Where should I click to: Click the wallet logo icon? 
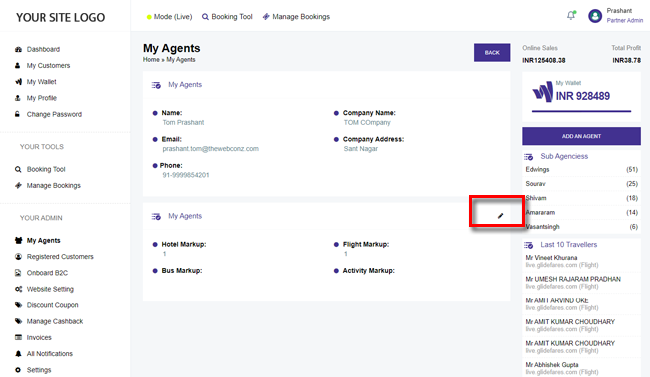[542, 92]
